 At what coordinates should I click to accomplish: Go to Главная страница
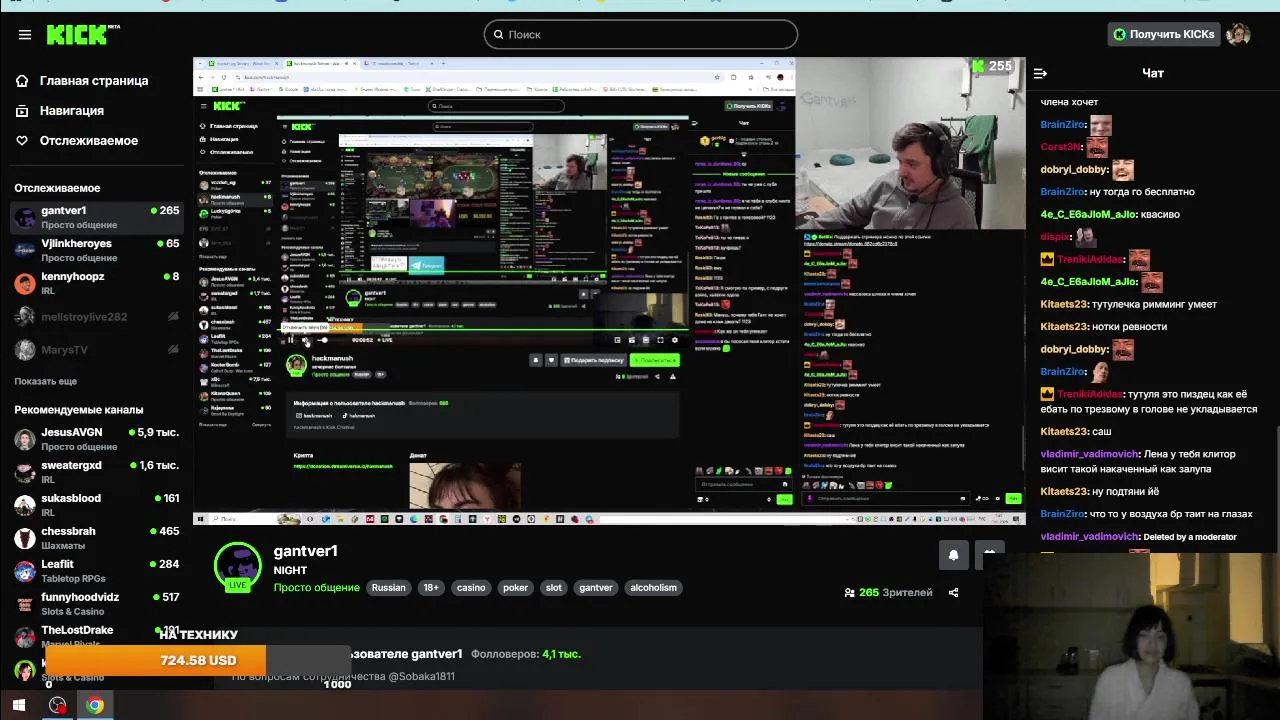coord(94,80)
